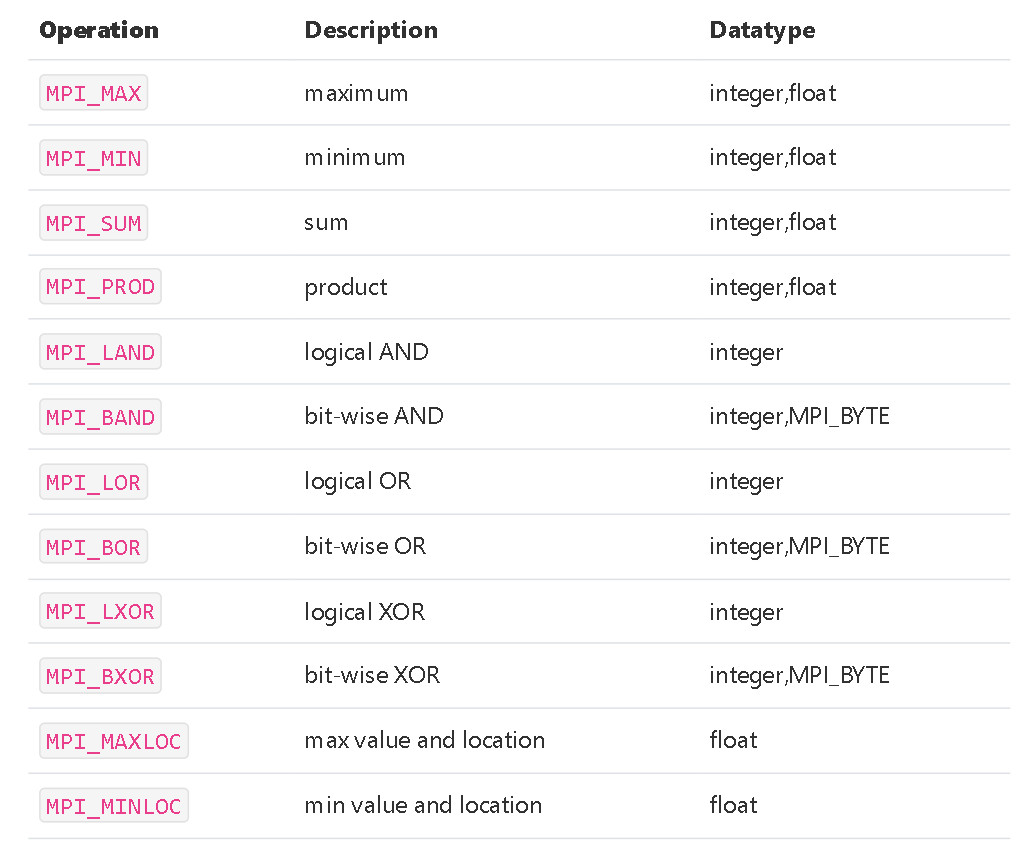Click the MPI_BAND code label
1031x848 pixels.
click(100, 417)
